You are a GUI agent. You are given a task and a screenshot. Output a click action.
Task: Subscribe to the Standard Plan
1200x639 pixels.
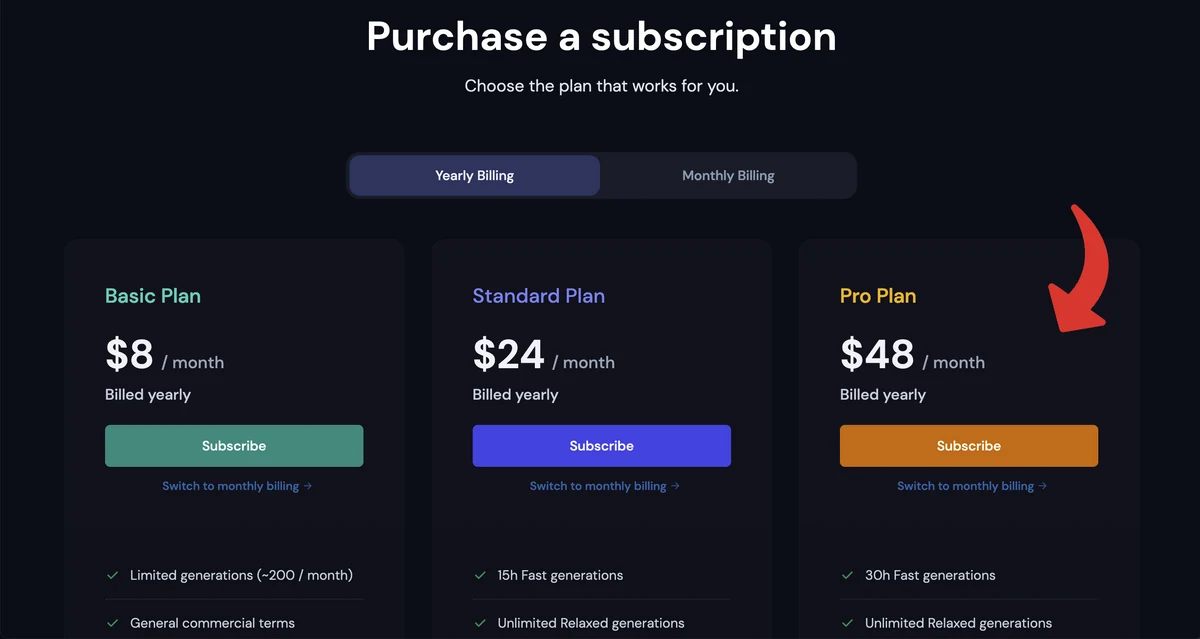pos(601,446)
